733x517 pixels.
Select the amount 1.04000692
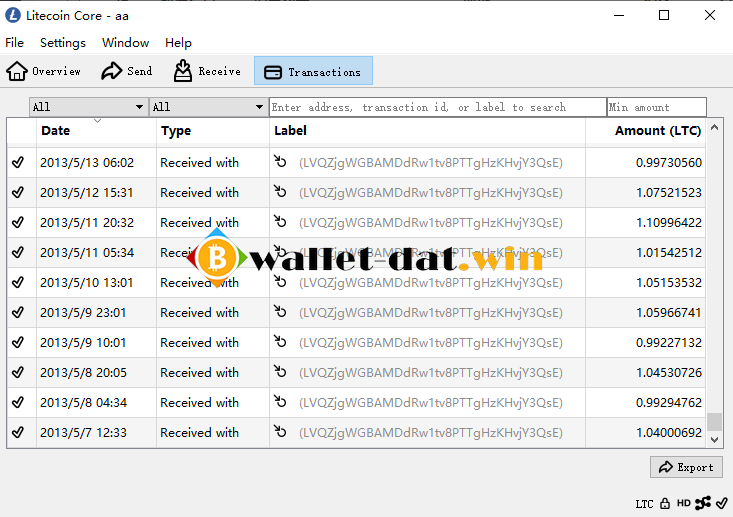point(668,433)
